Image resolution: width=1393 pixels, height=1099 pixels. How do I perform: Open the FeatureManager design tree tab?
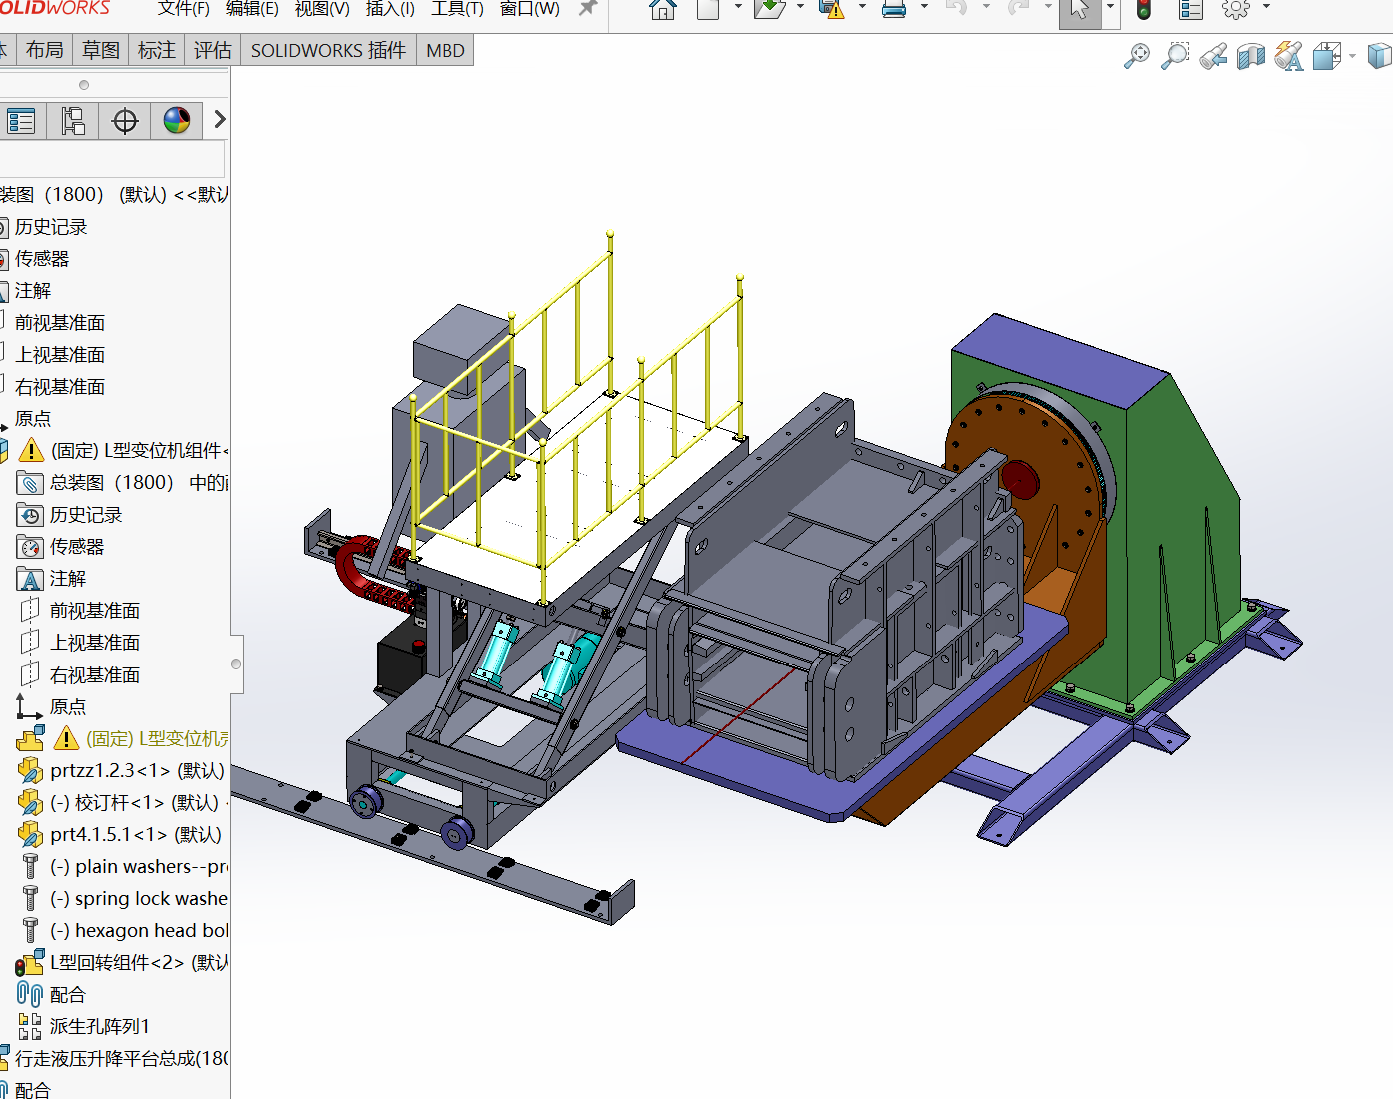pyautogui.click(x=21, y=121)
